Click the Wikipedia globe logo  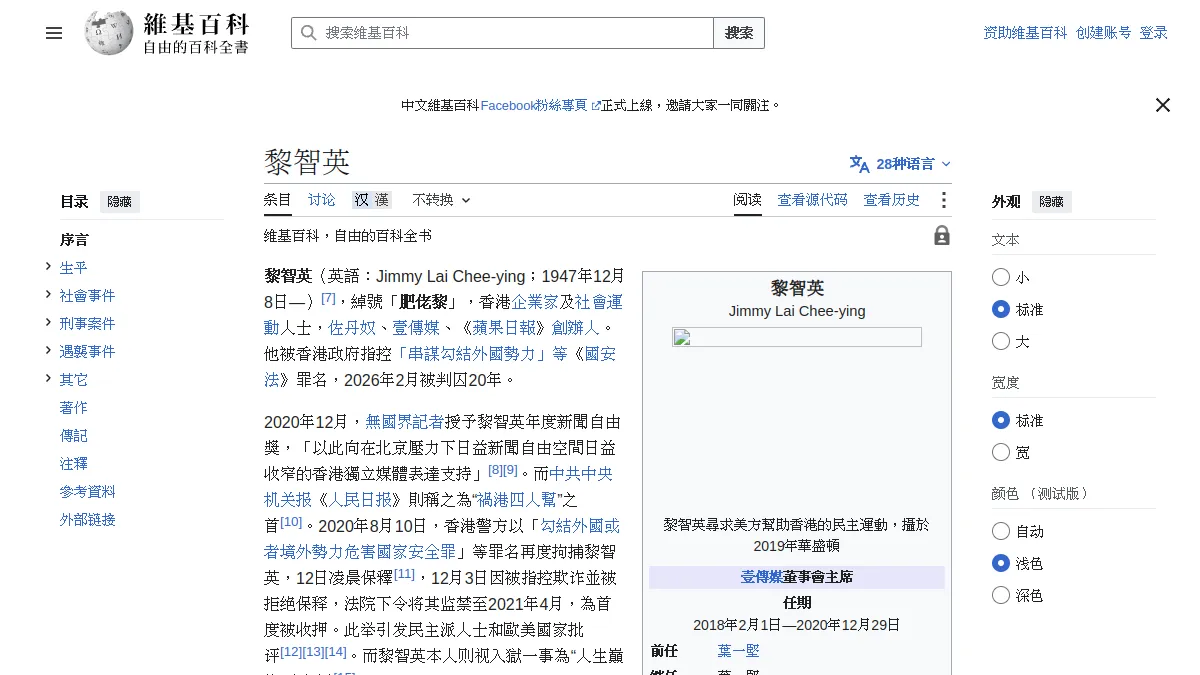tap(109, 33)
